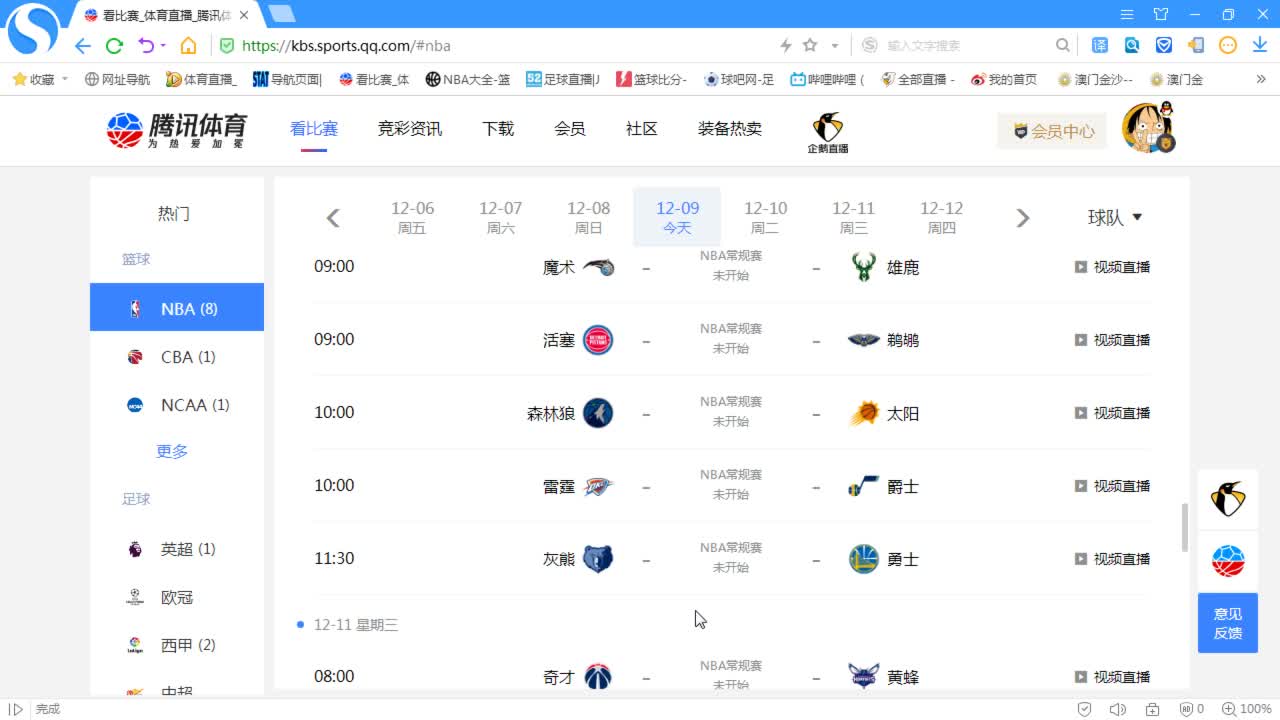This screenshot has width=1280, height=720.
Task: Select CBA (1) in the sidebar
Action: tap(187, 357)
